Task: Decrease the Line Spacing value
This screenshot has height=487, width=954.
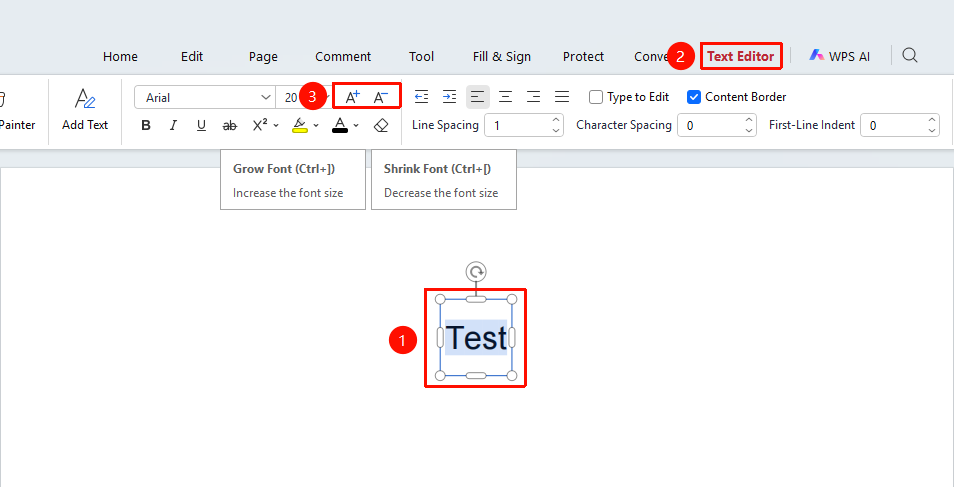Action: tap(556, 130)
